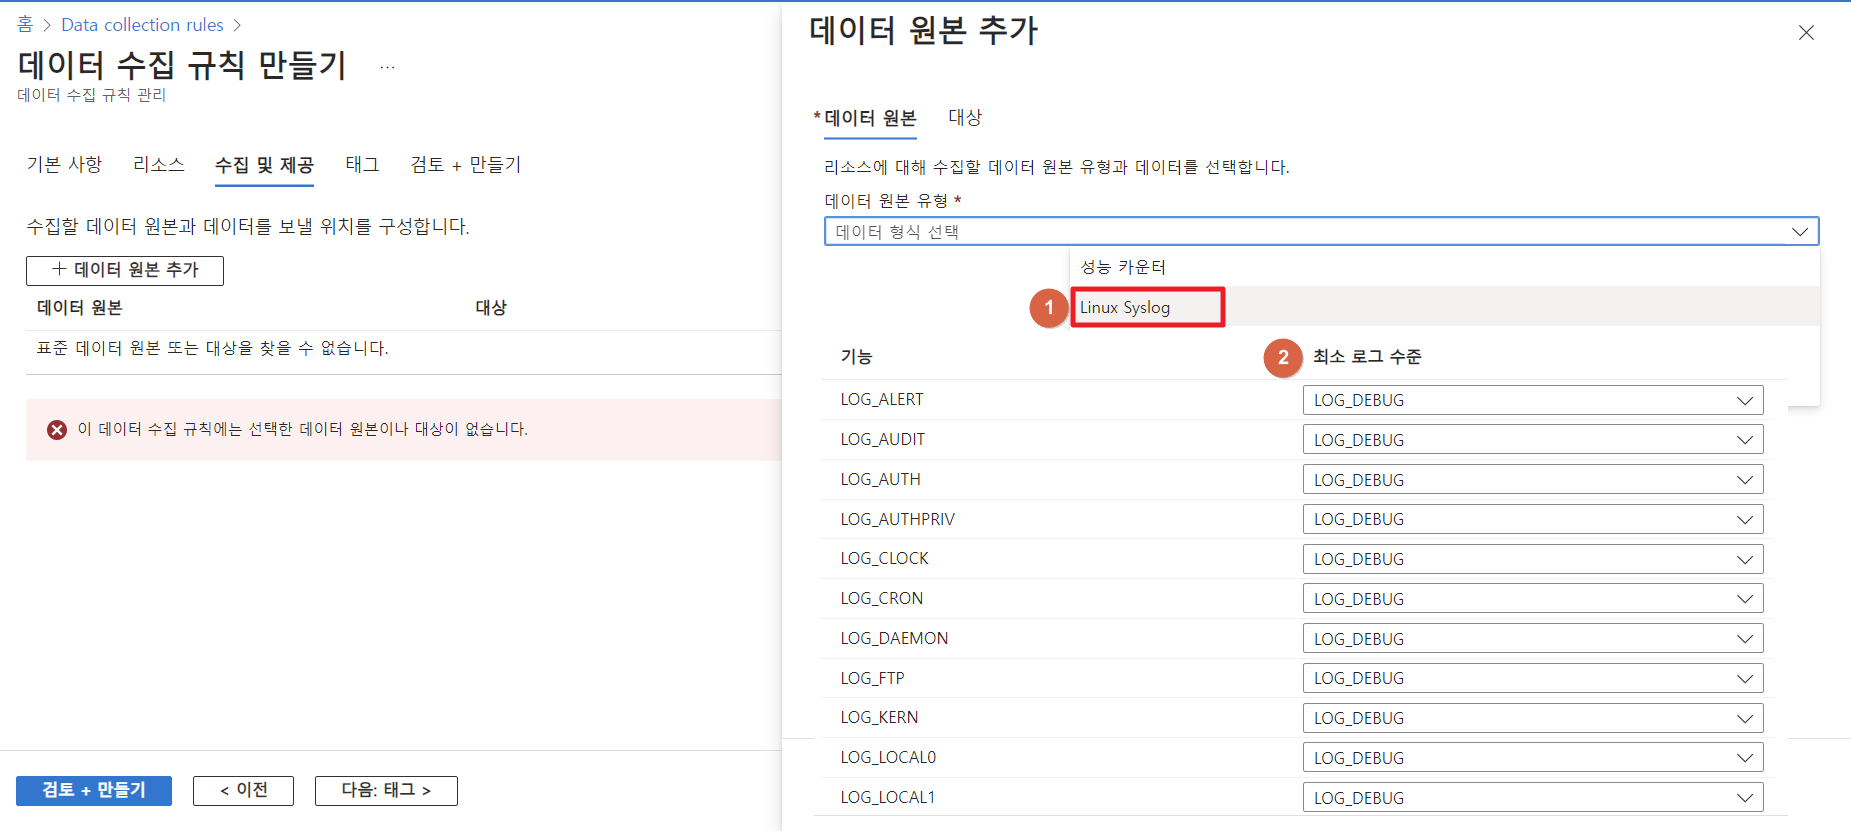Click the LOG_CLOCK facility label

click(x=884, y=559)
